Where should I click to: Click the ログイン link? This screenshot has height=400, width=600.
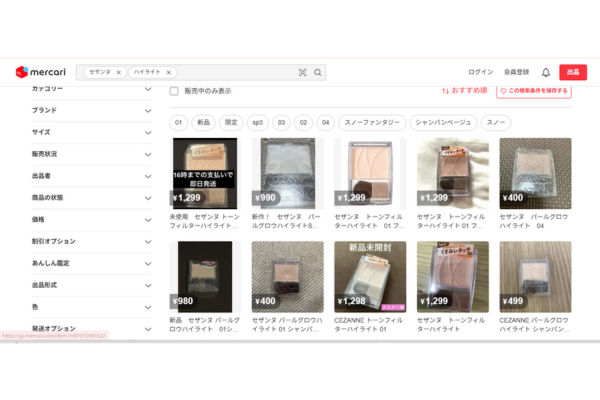pyautogui.click(x=480, y=72)
